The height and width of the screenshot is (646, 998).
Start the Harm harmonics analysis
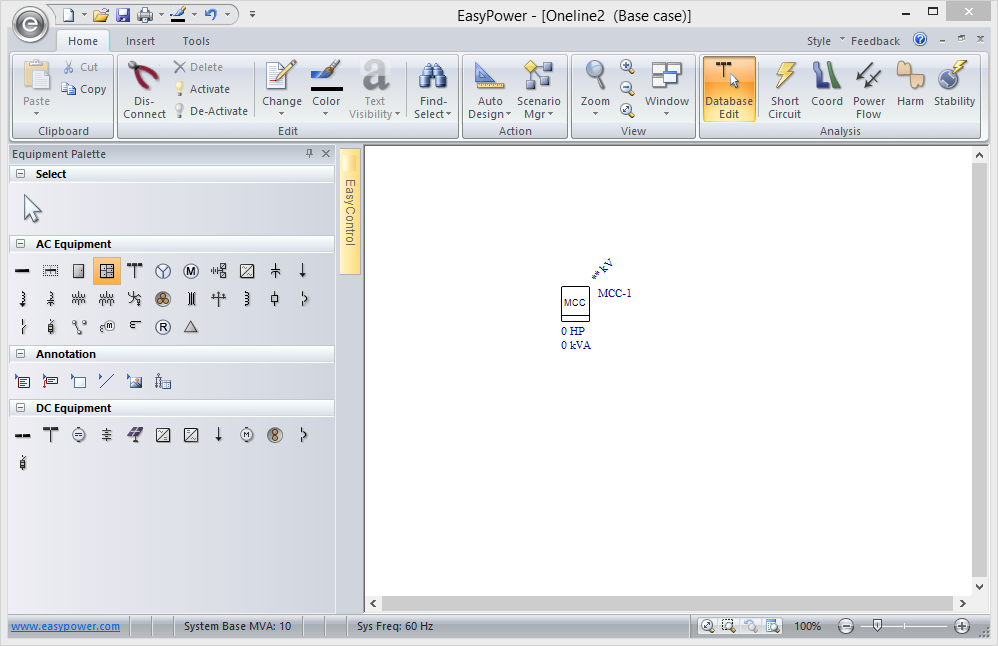pyautogui.click(x=910, y=85)
